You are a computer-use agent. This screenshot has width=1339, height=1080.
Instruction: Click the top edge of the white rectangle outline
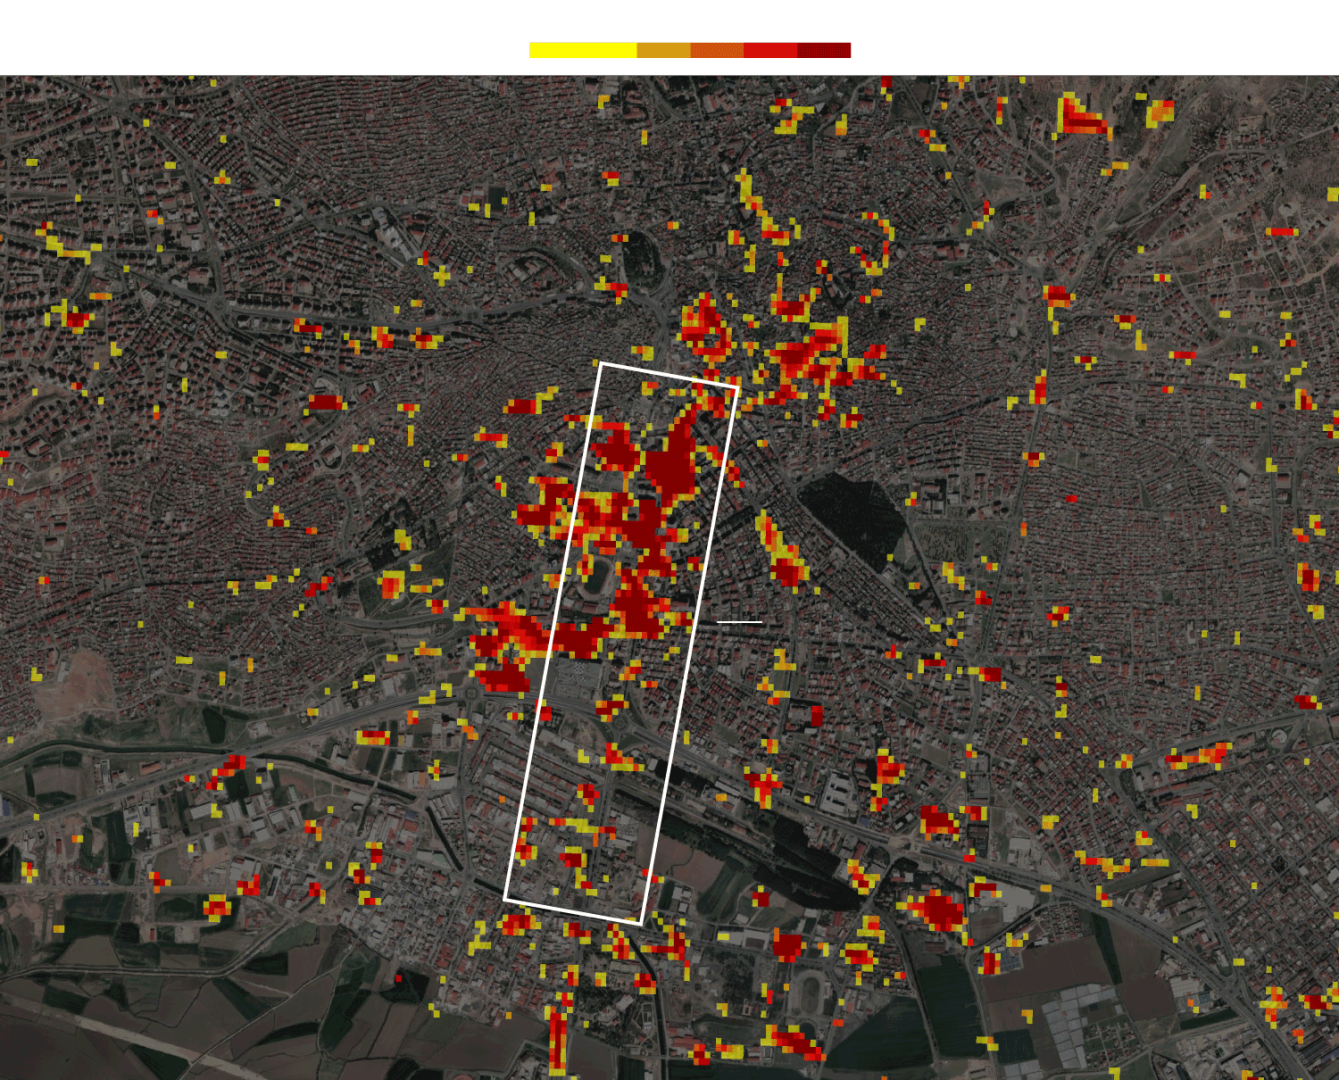click(x=668, y=374)
